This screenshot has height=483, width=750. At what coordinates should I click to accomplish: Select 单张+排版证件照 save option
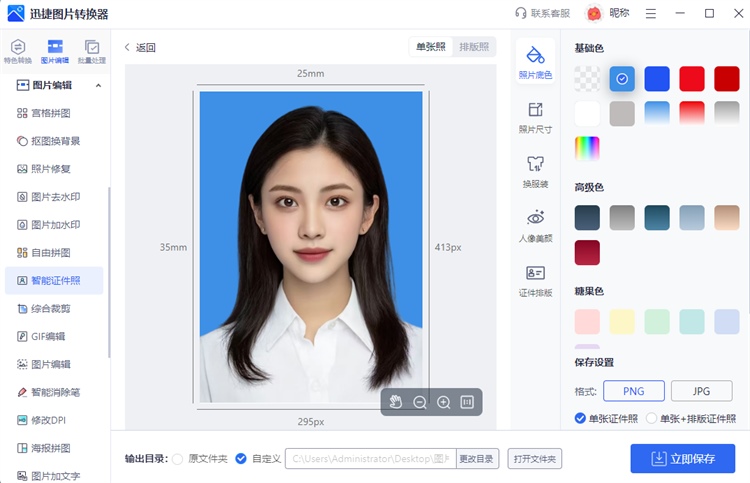pos(652,418)
